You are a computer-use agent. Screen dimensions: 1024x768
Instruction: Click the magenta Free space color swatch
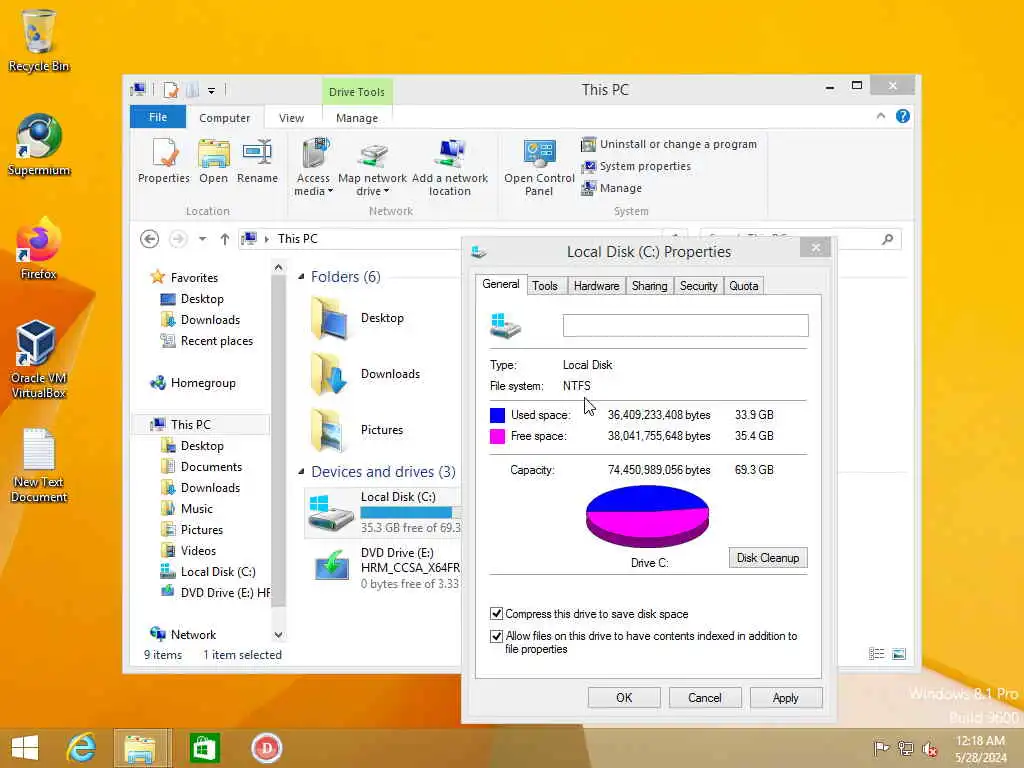pyautogui.click(x=497, y=436)
